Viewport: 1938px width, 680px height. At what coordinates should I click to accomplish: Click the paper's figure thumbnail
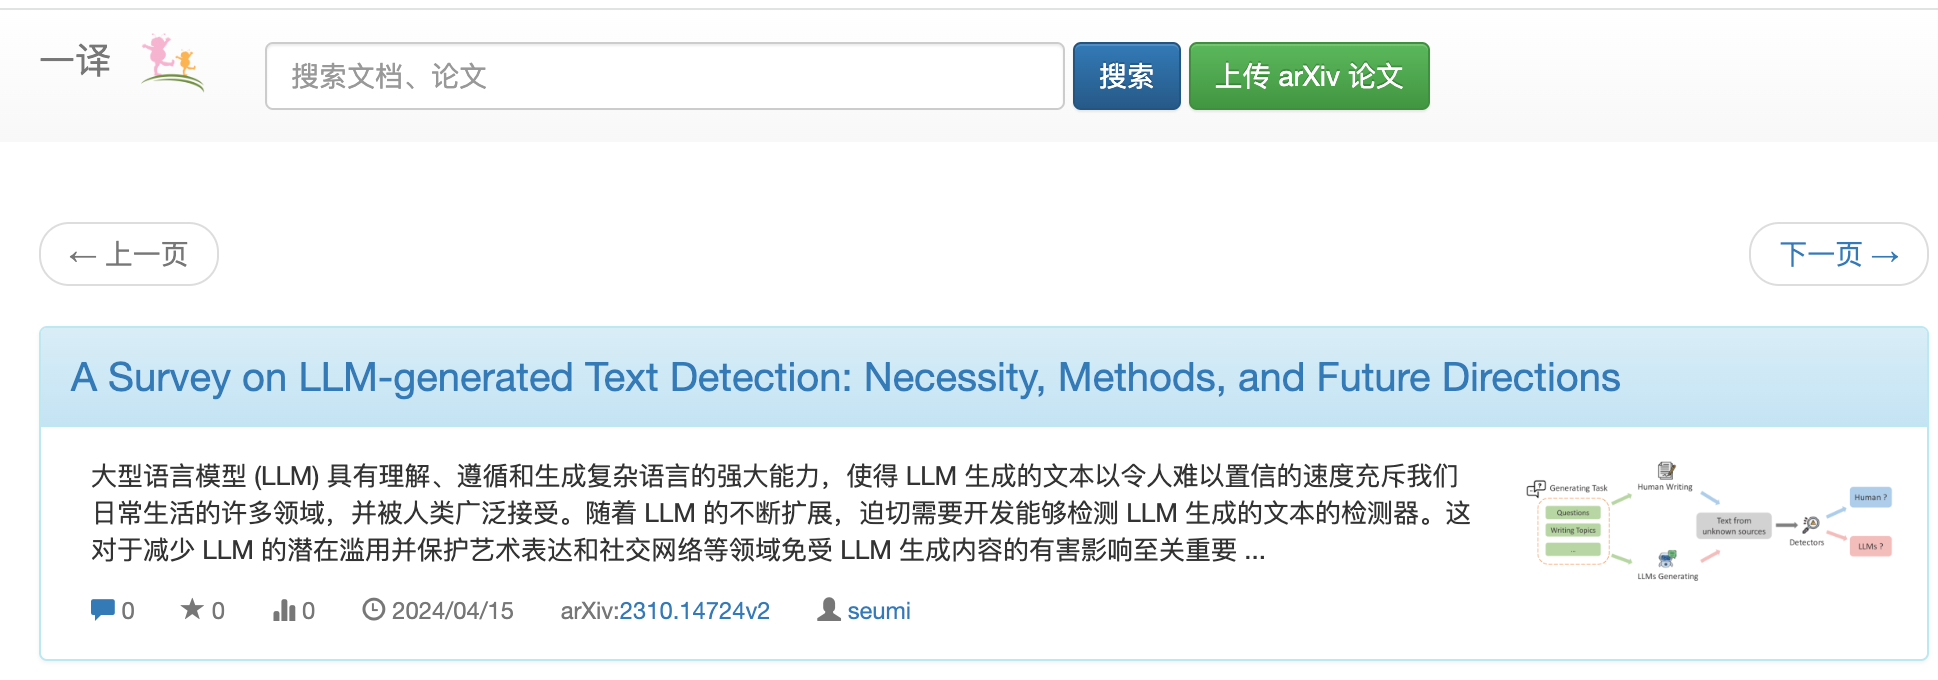[1709, 522]
